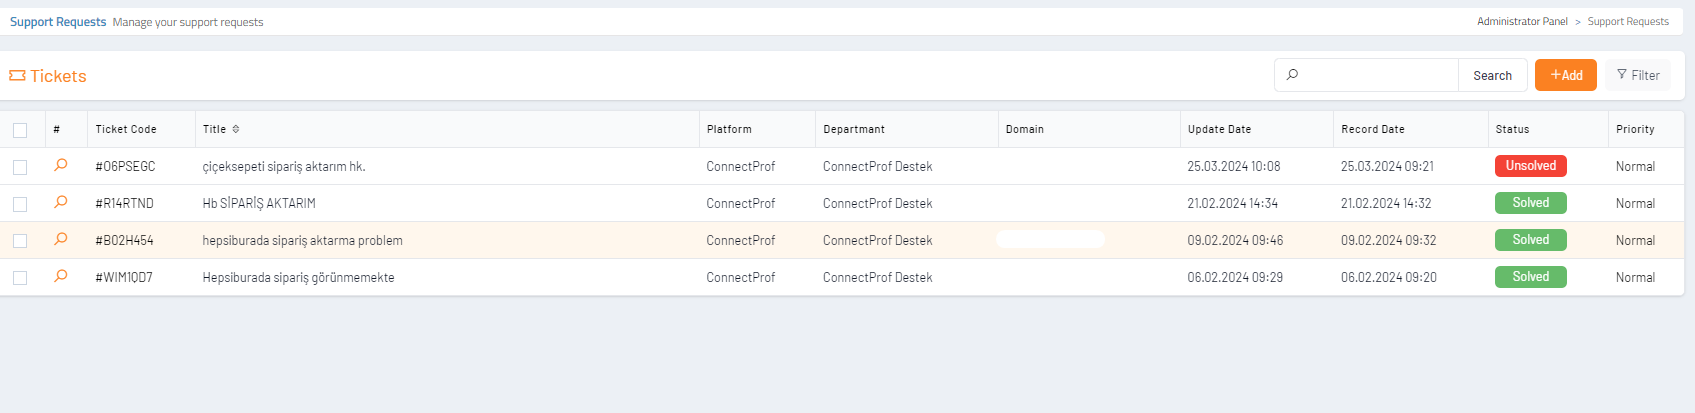
Task: Select checkbox for ticket #O6PSEGC
Action: tap(20, 167)
